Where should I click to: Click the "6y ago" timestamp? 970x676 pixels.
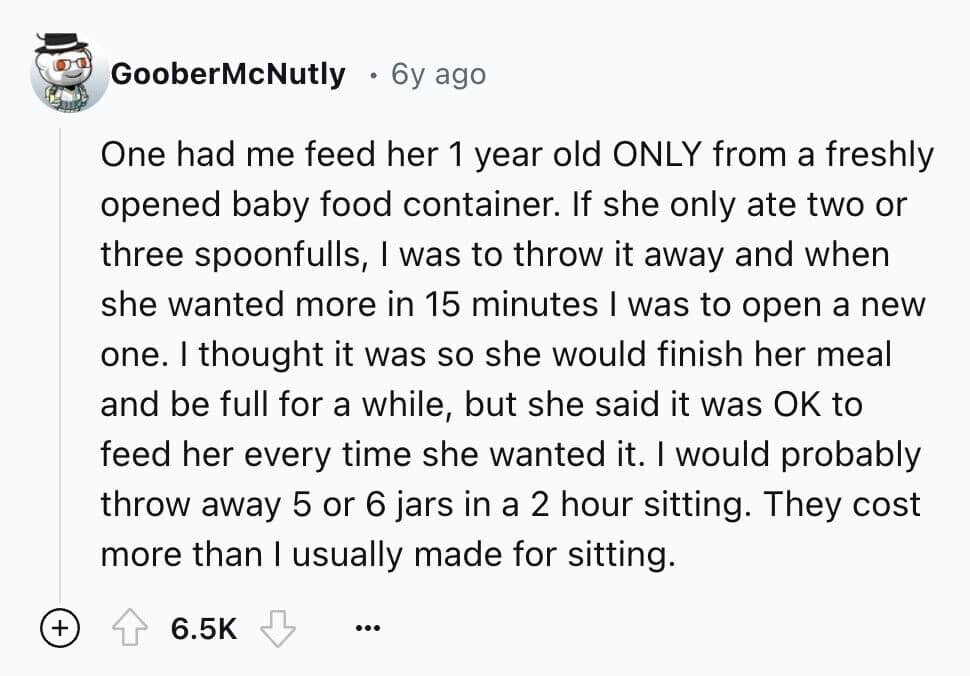pyautogui.click(x=439, y=74)
